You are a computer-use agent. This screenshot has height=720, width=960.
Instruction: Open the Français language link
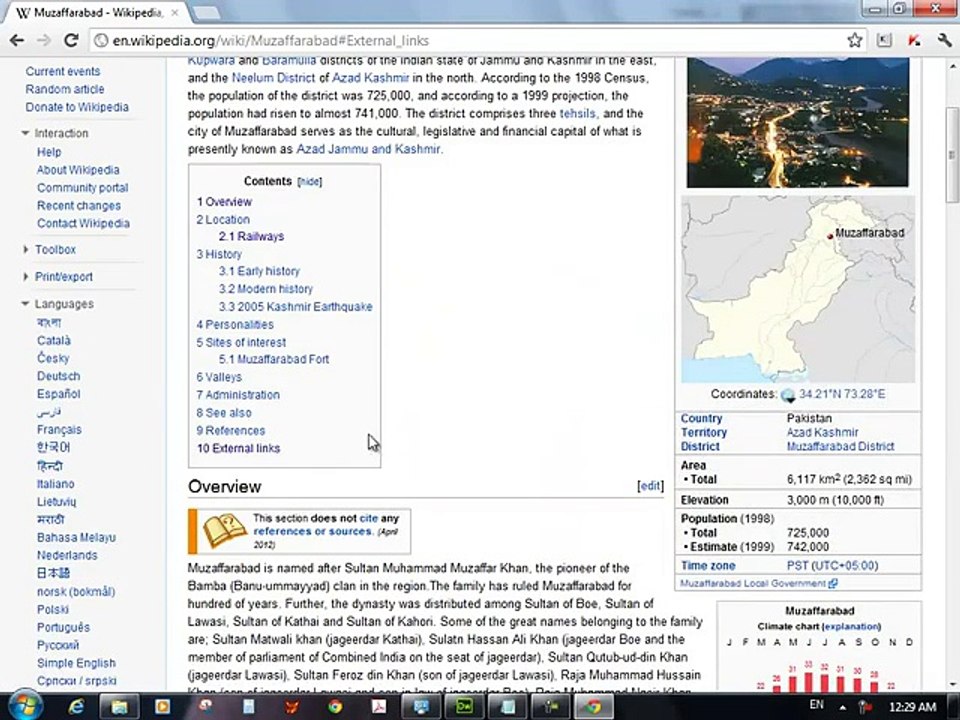click(x=59, y=429)
